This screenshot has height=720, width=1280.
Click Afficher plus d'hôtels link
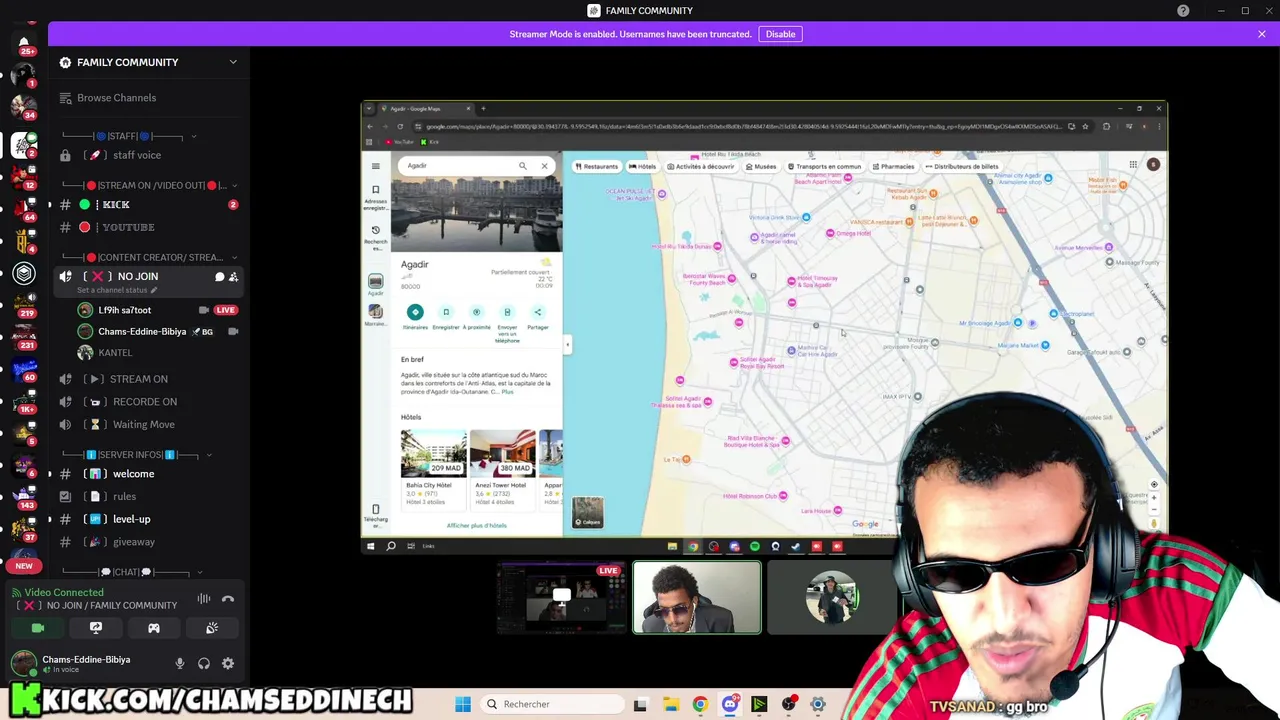tap(476, 526)
